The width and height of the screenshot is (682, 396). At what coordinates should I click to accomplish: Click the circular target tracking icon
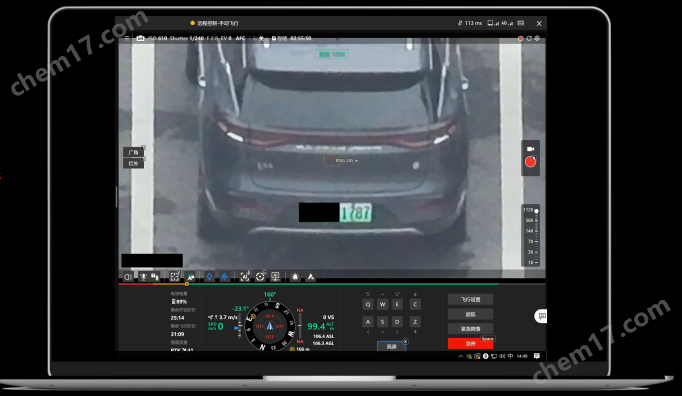[260, 276]
